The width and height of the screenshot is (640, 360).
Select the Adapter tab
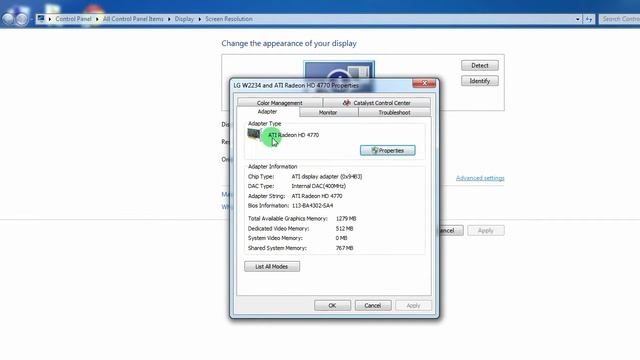click(x=267, y=111)
